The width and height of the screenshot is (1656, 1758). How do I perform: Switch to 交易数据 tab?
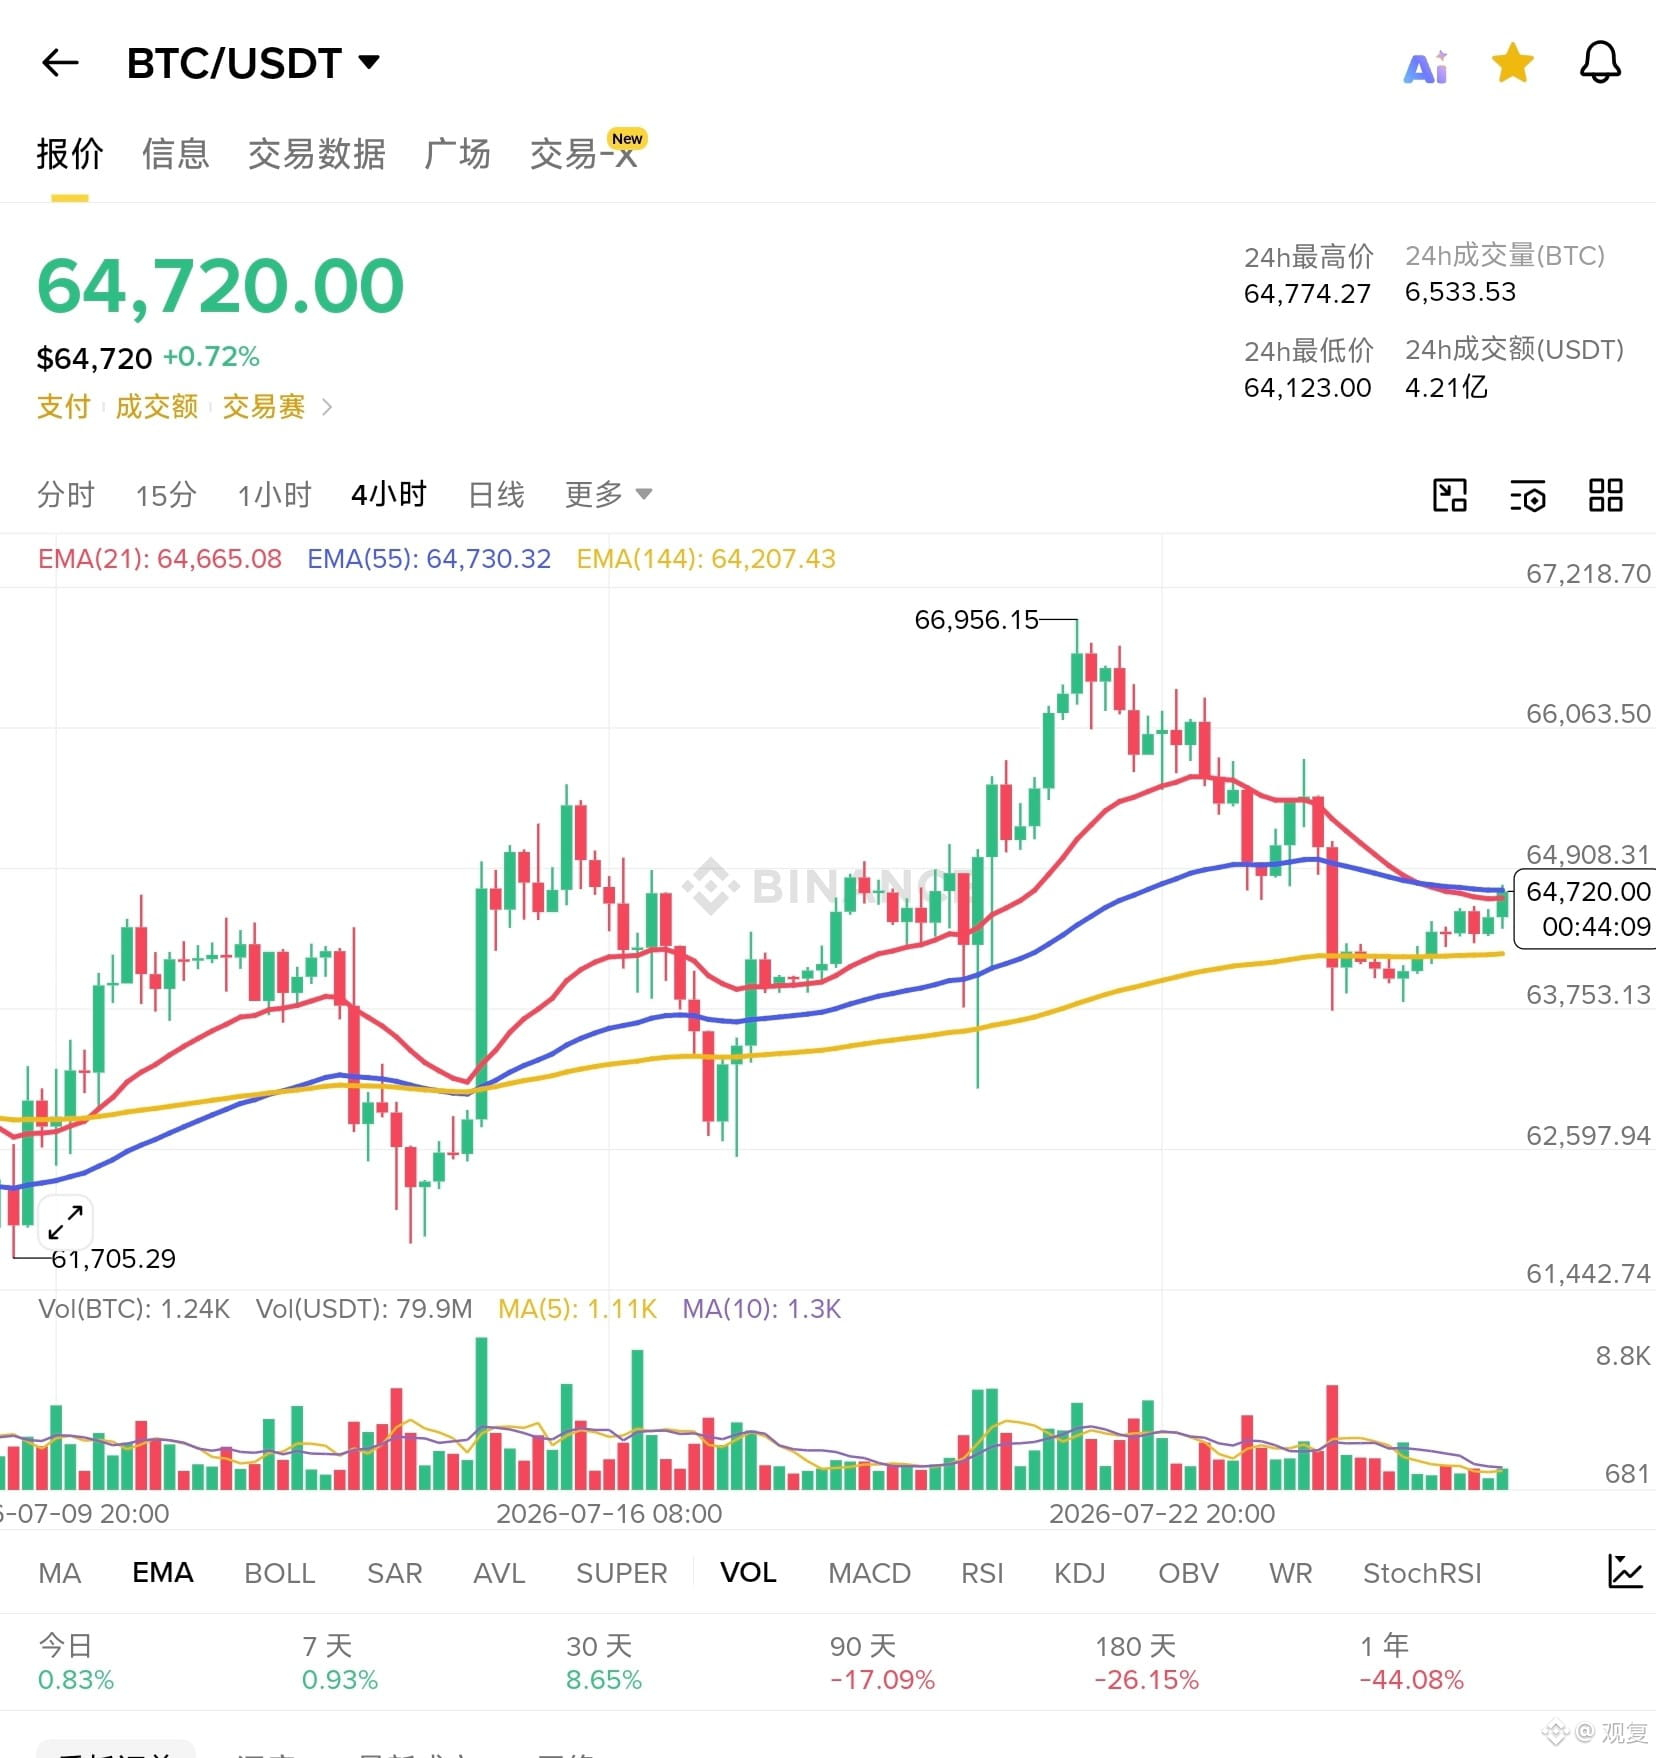tap(317, 154)
